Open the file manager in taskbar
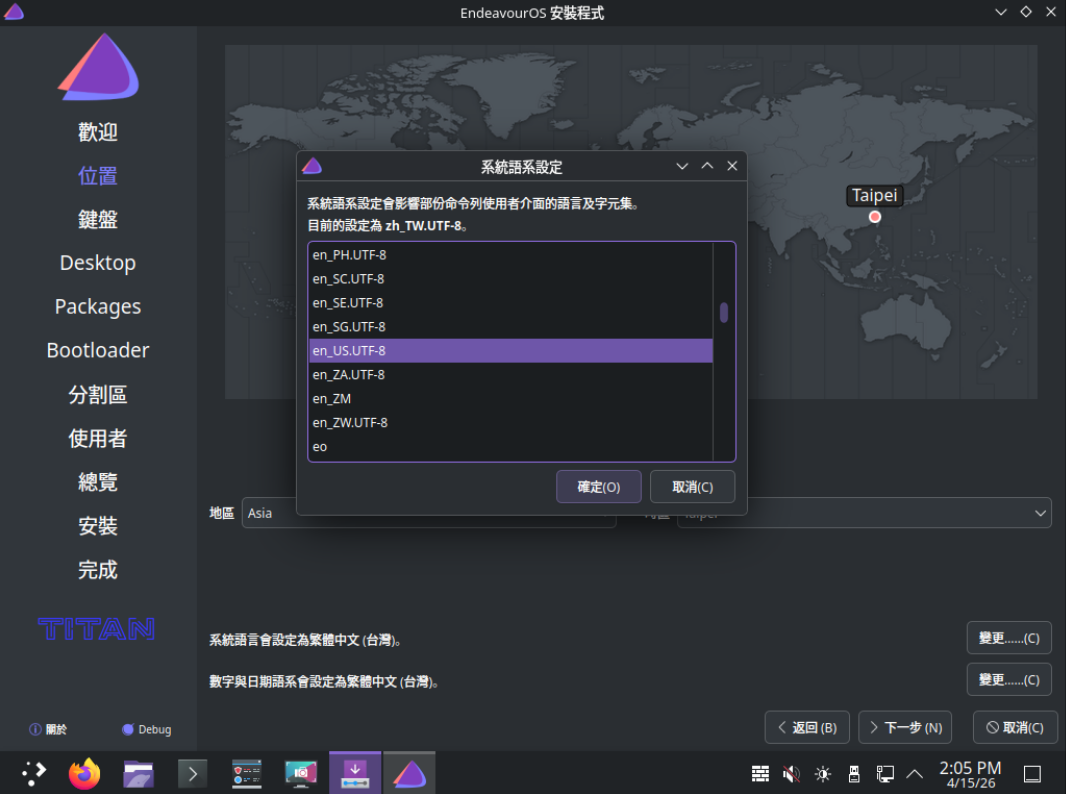Image resolution: width=1066 pixels, height=794 pixels. pyautogui.click(x=138, y=773)
